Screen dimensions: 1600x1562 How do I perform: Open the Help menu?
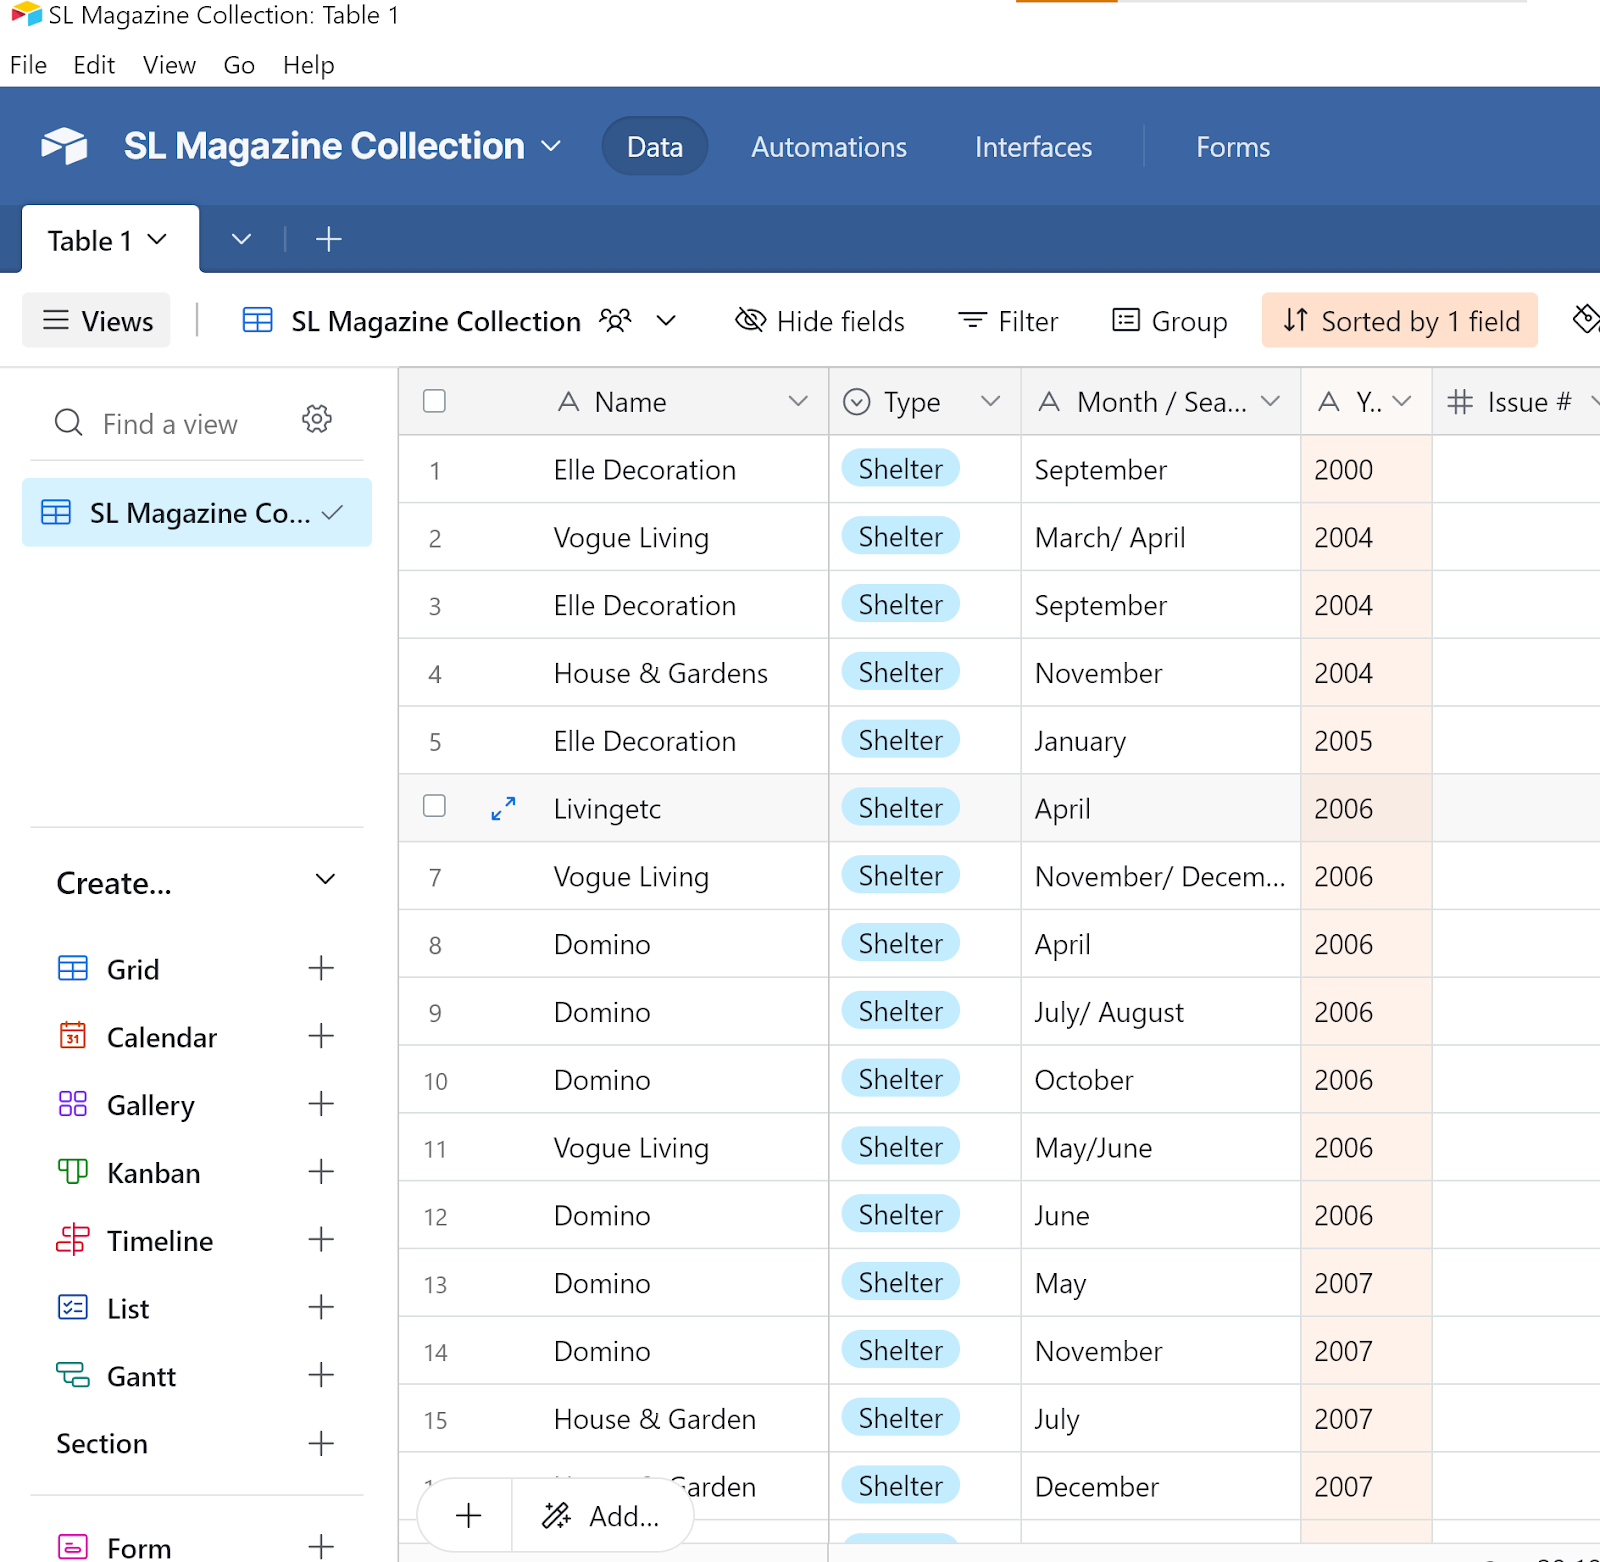[x=308, y=65]
